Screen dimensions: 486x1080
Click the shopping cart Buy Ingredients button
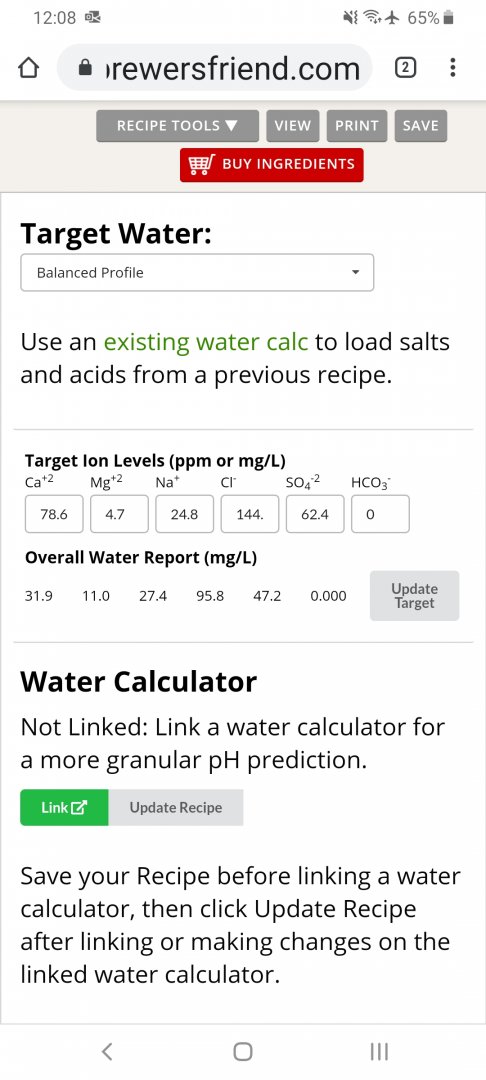coord(271,165)
